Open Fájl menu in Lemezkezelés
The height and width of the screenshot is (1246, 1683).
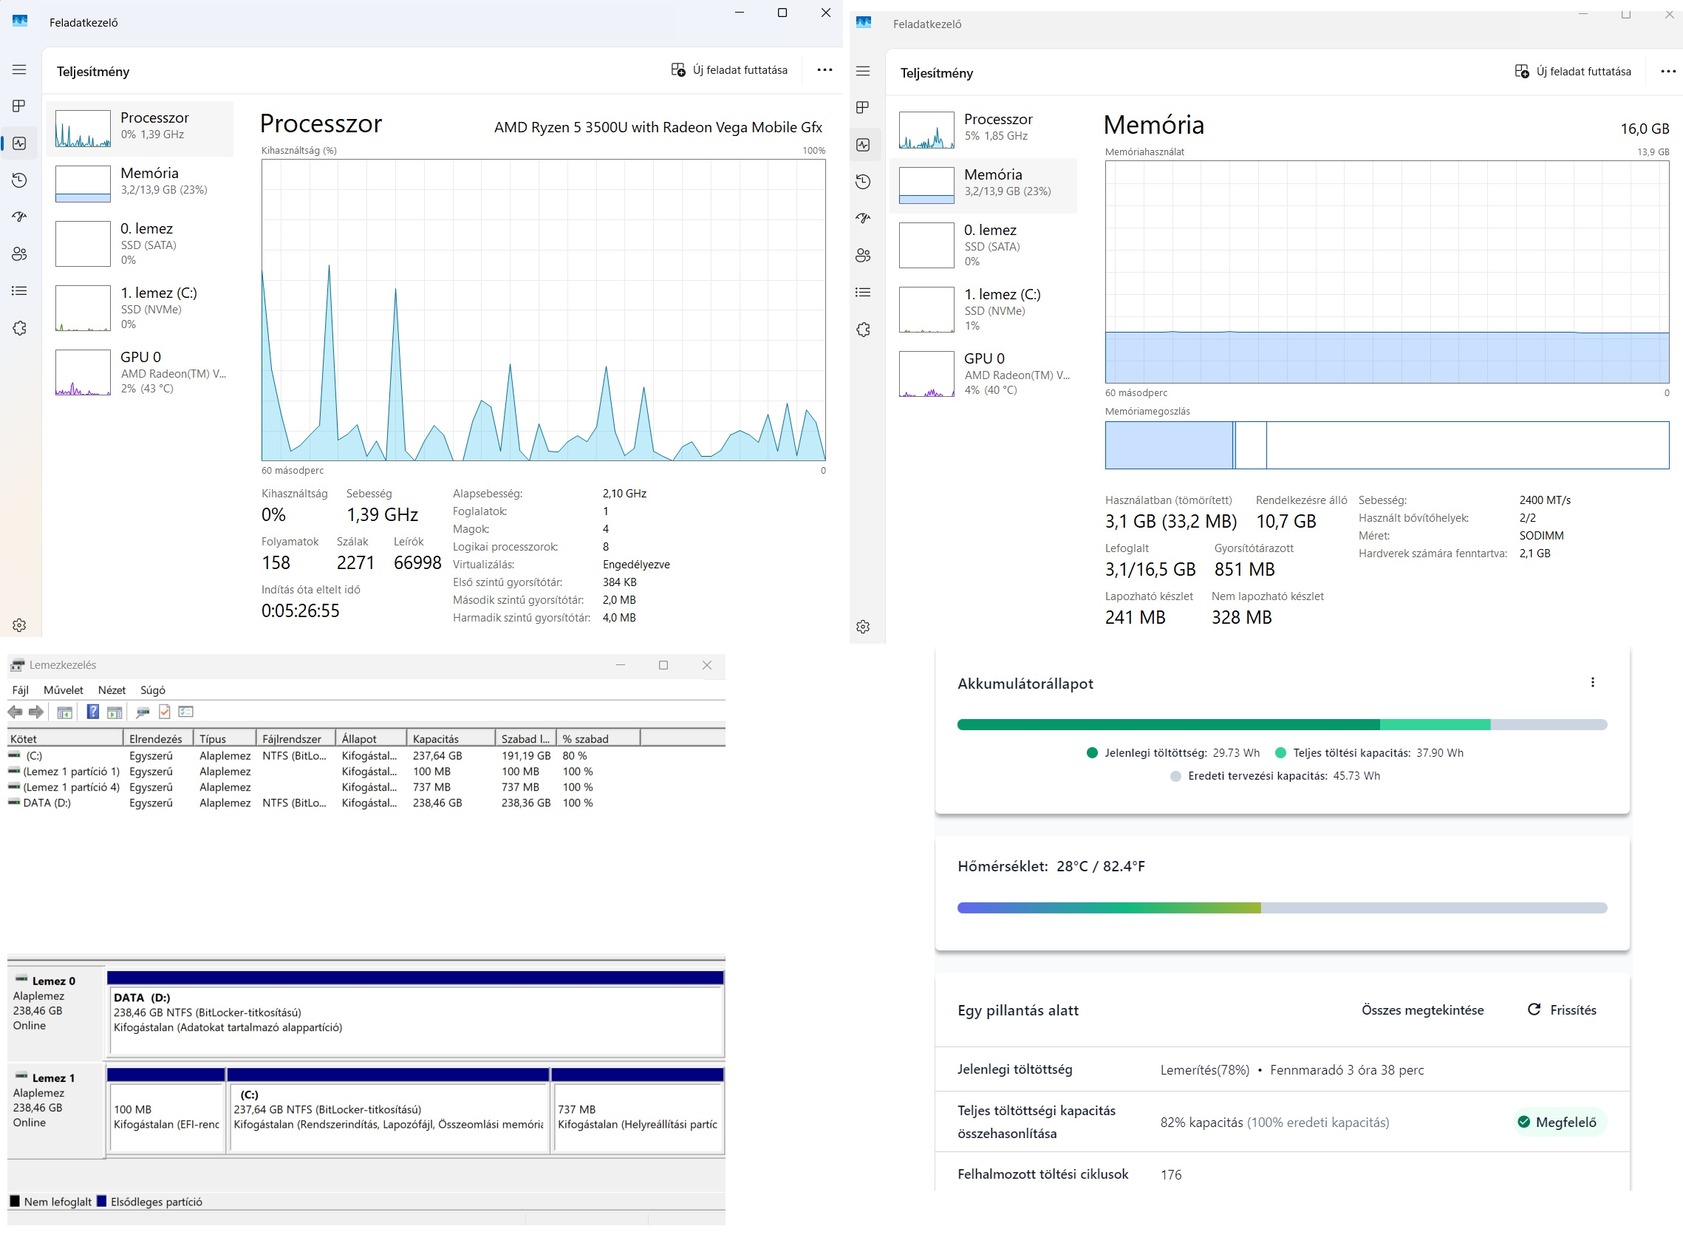(x=20, y=690)
